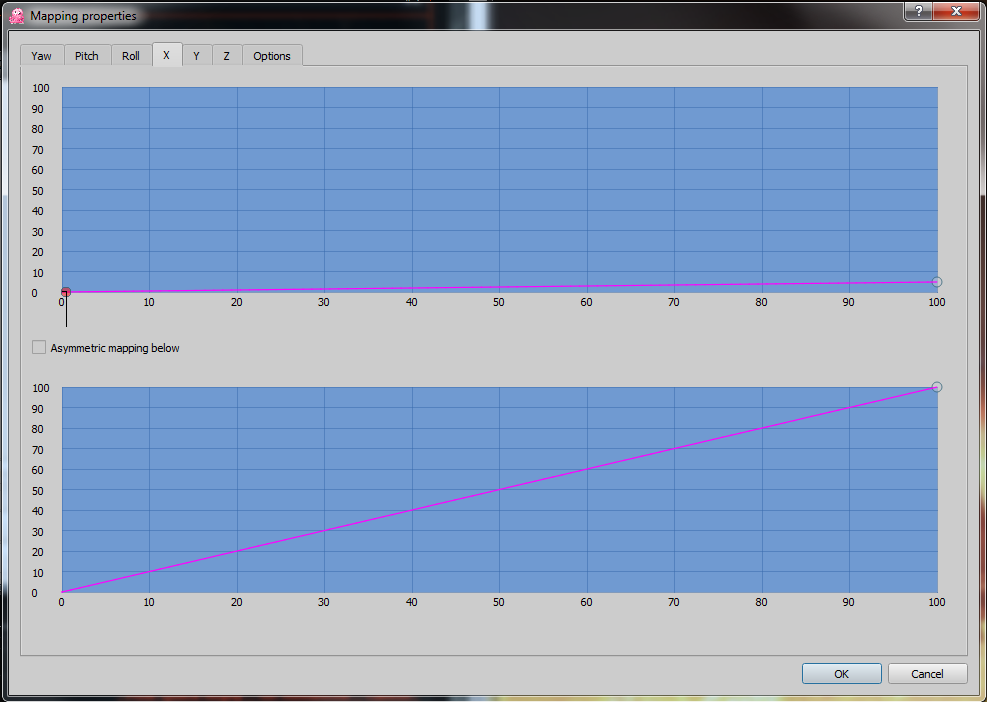The width and height of the screenshot is (987, 702).
Task: Click the help question mark button
Action: (919, 11)
